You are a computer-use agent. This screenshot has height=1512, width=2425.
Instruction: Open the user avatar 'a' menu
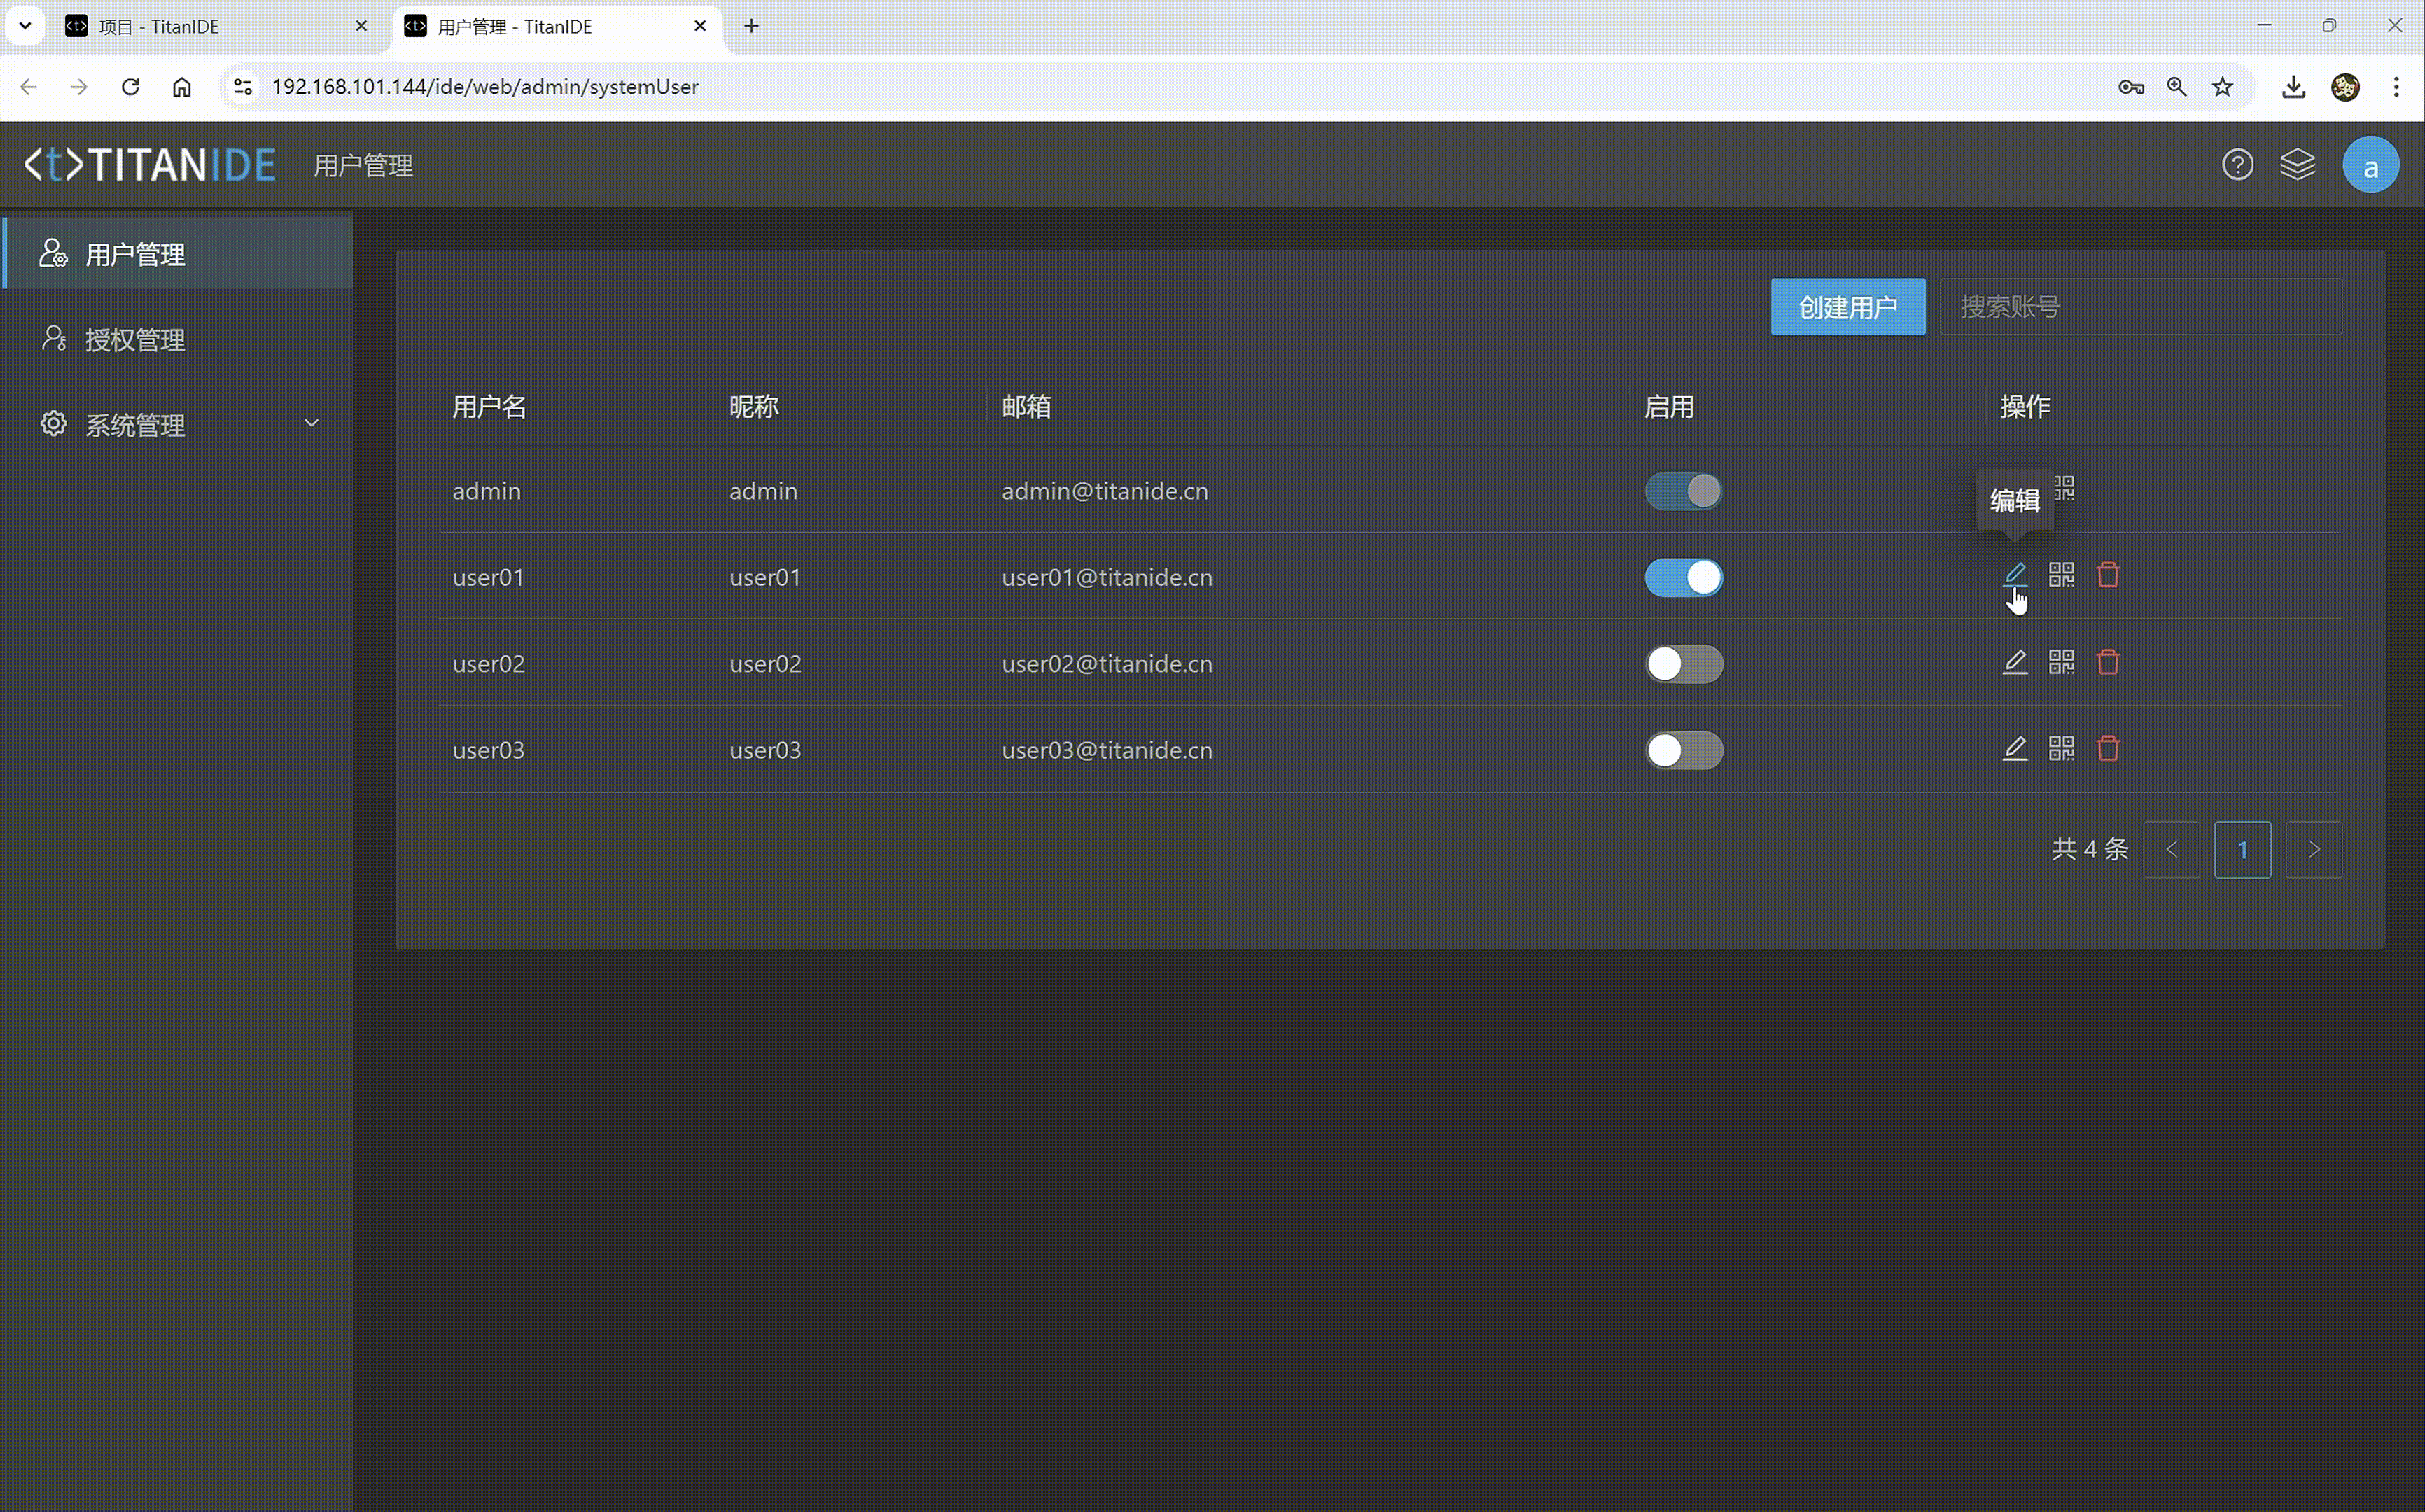click(2369, 166)
